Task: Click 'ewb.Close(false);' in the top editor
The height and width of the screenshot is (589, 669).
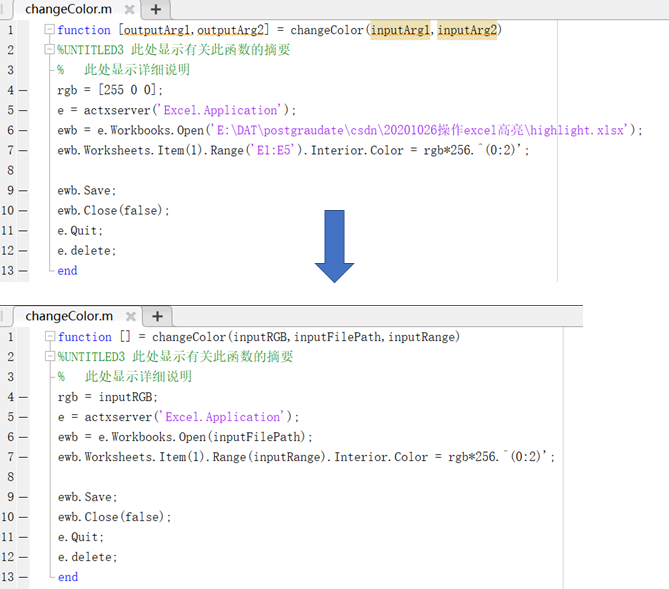Action: tap(113, 210)
